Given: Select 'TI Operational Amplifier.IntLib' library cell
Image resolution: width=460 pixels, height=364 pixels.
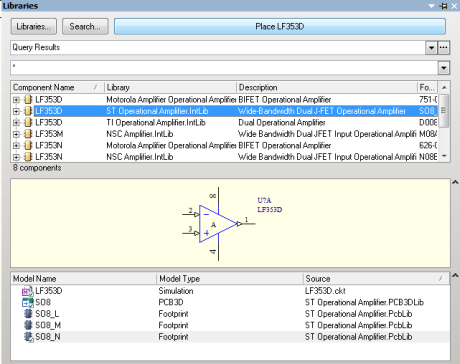Looking at the screenshot, I should 156,123.
